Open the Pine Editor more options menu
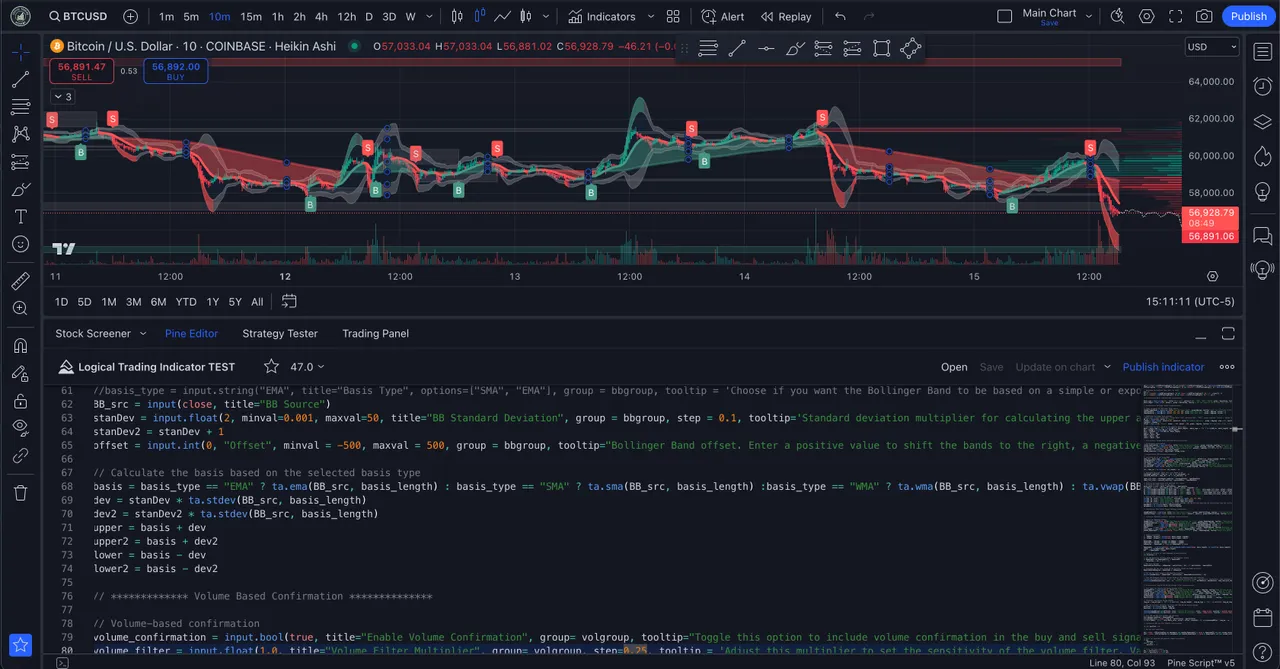 tap(1227, 367)
